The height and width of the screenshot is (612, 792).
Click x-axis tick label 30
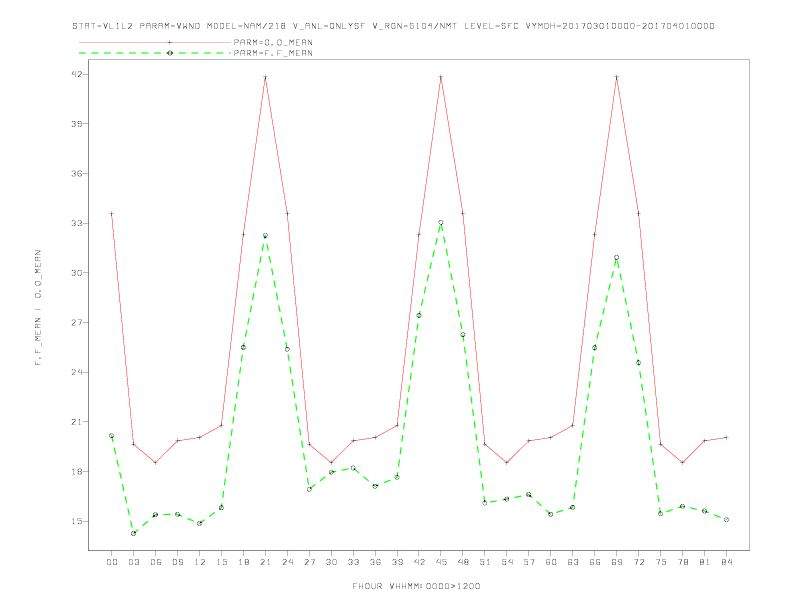click(331, 562)
